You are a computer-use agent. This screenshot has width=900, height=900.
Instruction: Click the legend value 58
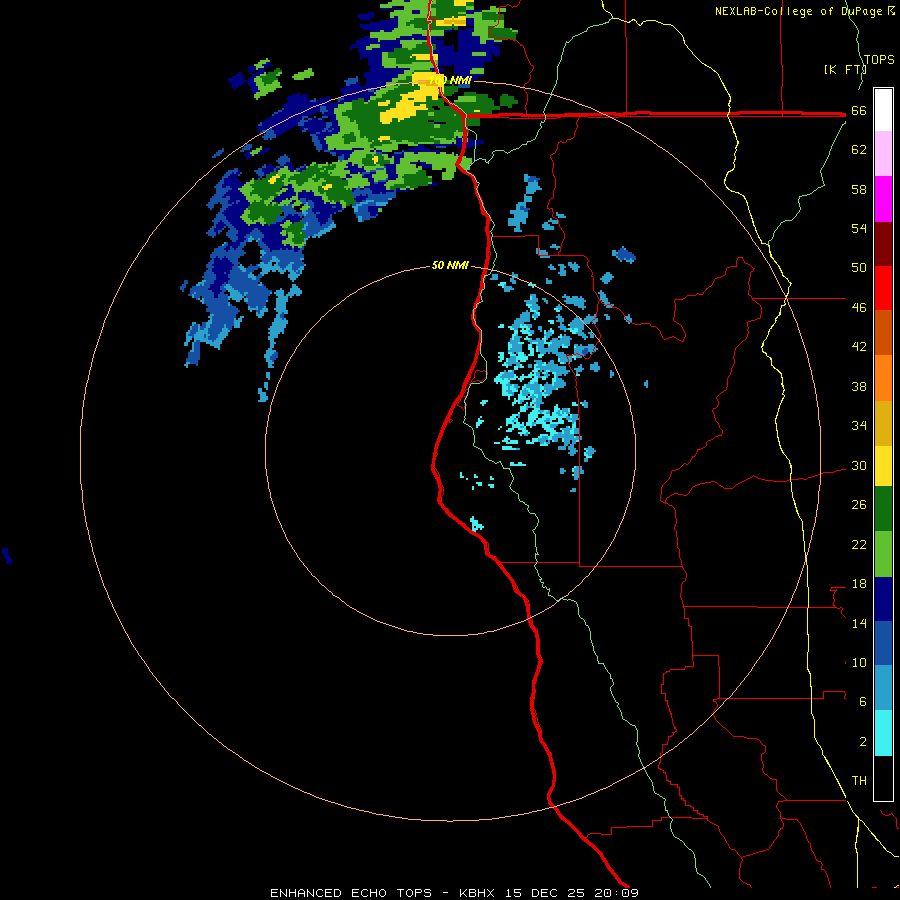click(859, 189)
